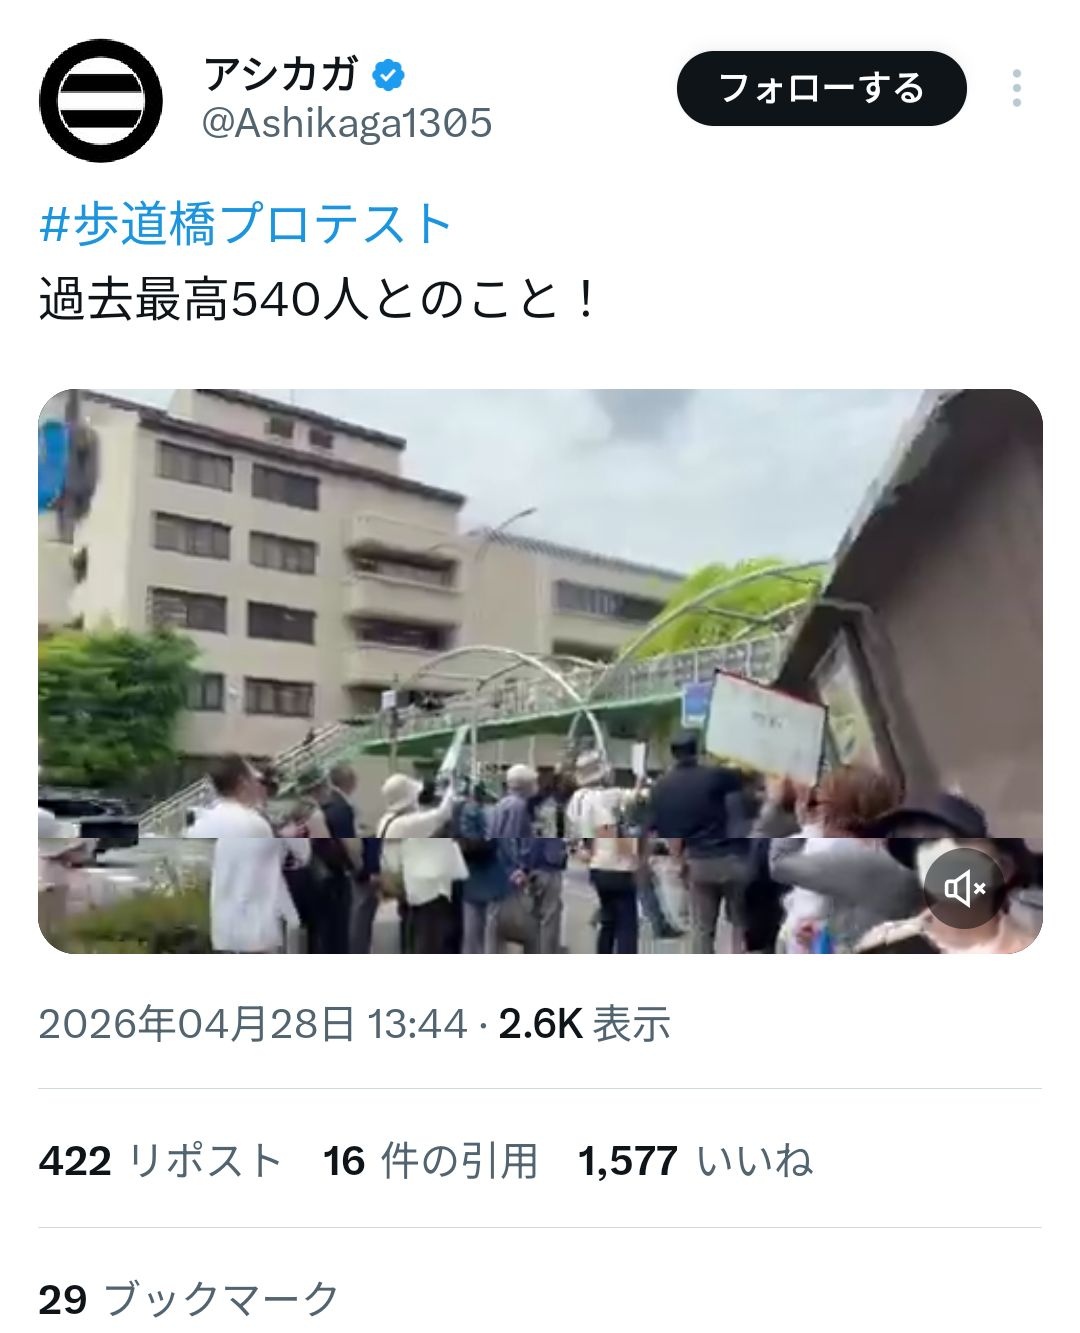This screenshot has height=1333, width=1080.
Task: Click the アシカガ display name
Action: [x=280, y=74]
